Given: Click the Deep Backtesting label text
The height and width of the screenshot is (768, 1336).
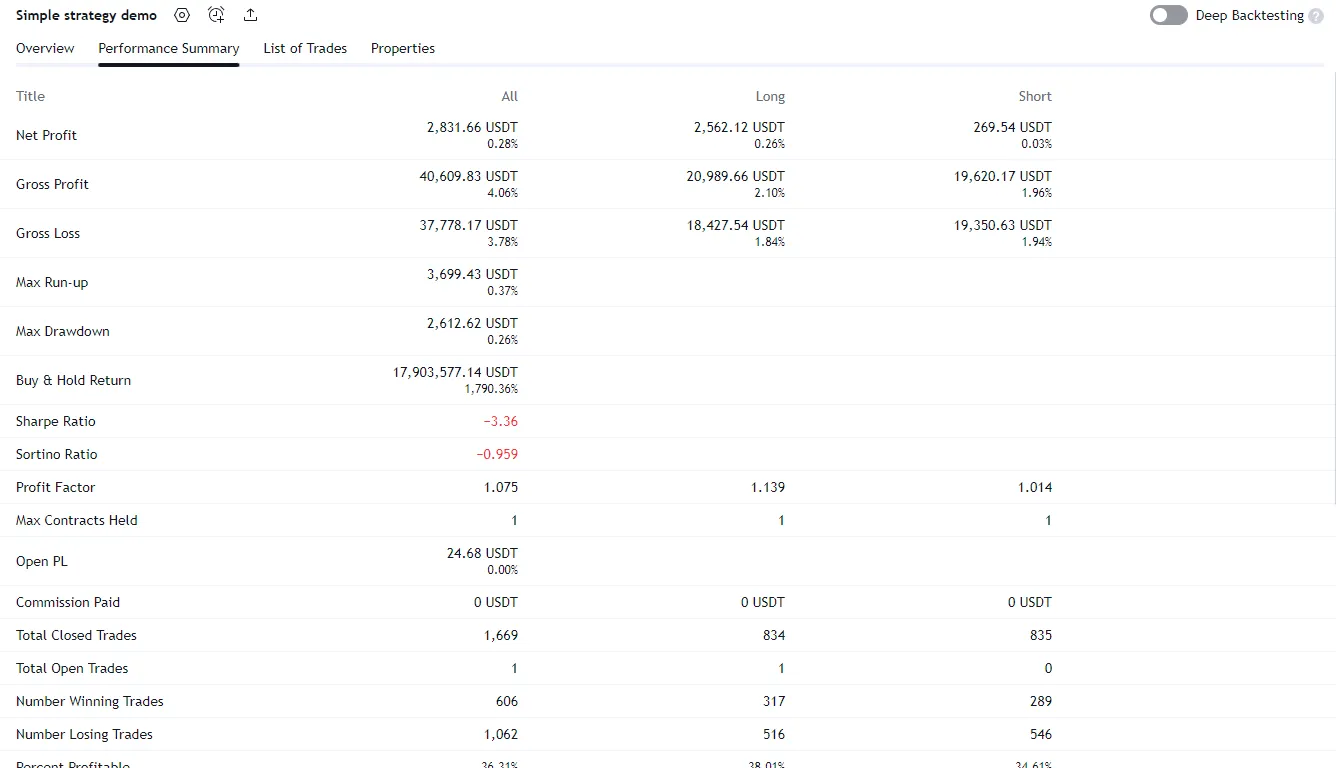Looking at the screenshot, I should [1249, 15].
